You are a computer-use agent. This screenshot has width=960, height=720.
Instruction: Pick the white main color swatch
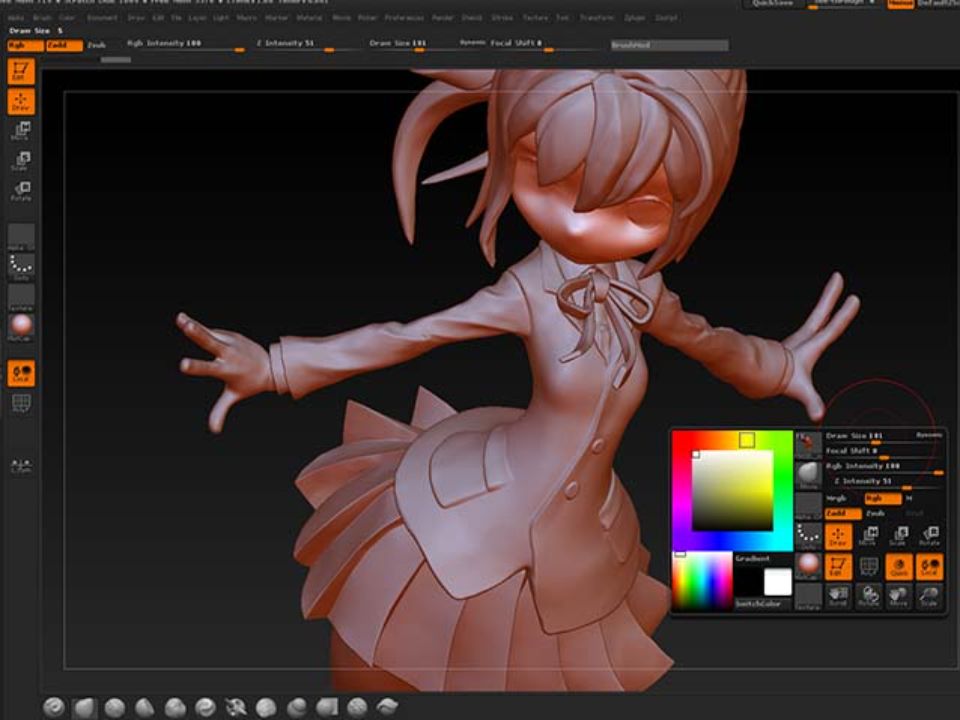[778, 582]
